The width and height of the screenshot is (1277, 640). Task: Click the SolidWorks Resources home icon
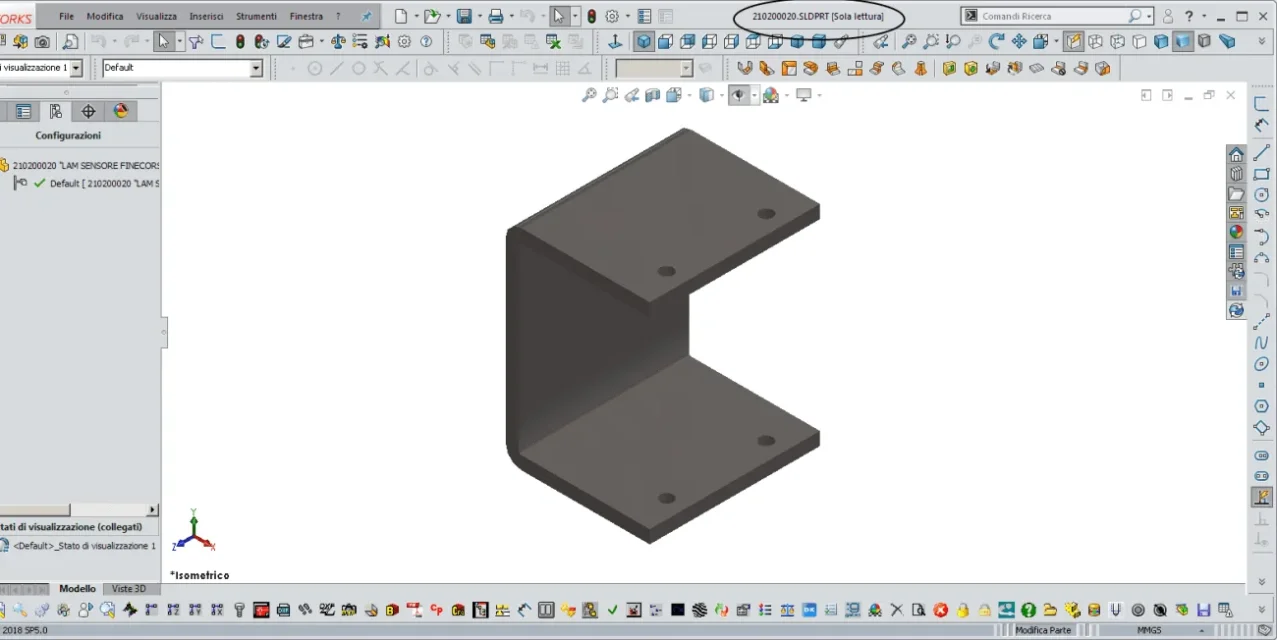pos(1236,154)
